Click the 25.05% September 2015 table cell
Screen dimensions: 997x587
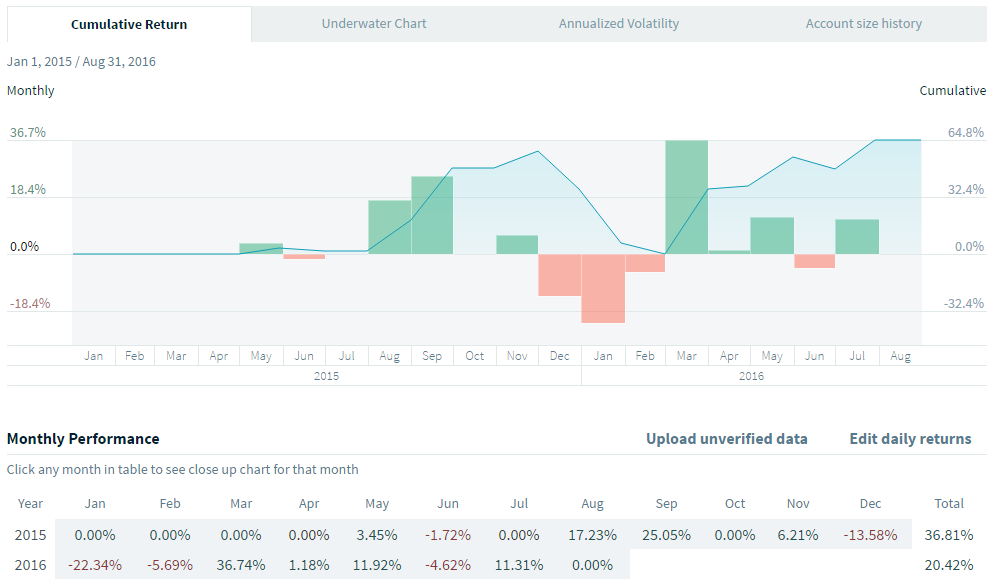666,535
